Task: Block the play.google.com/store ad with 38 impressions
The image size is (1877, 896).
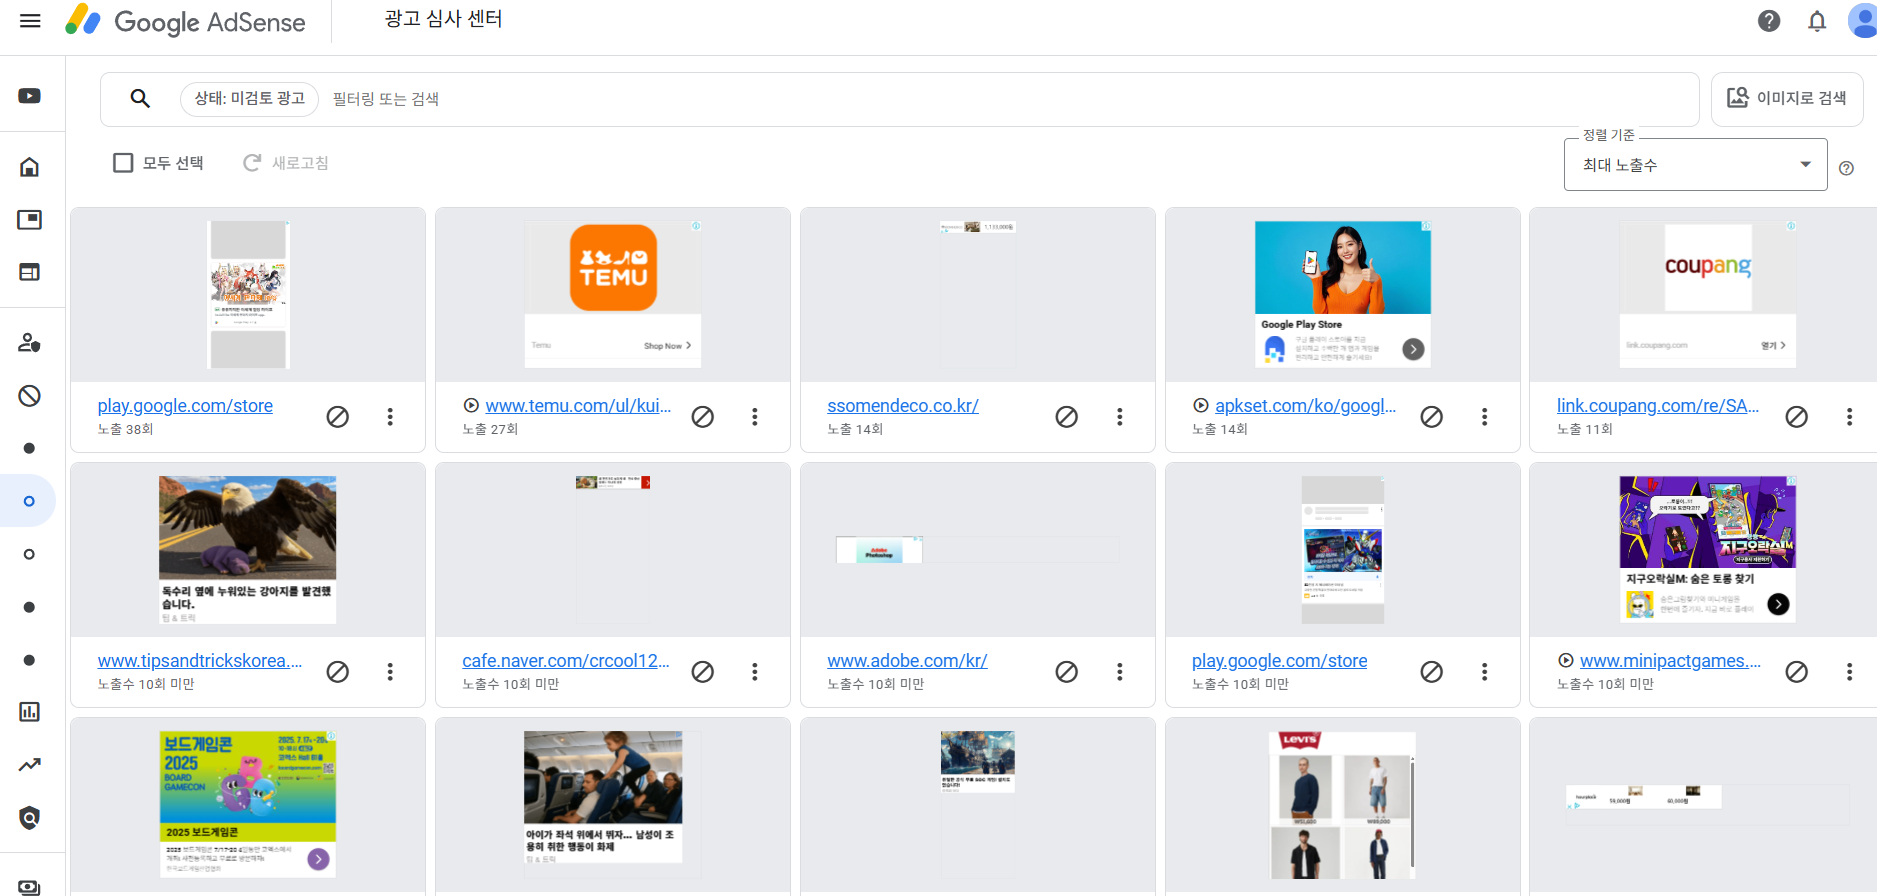Action: (x=338, y=417)
